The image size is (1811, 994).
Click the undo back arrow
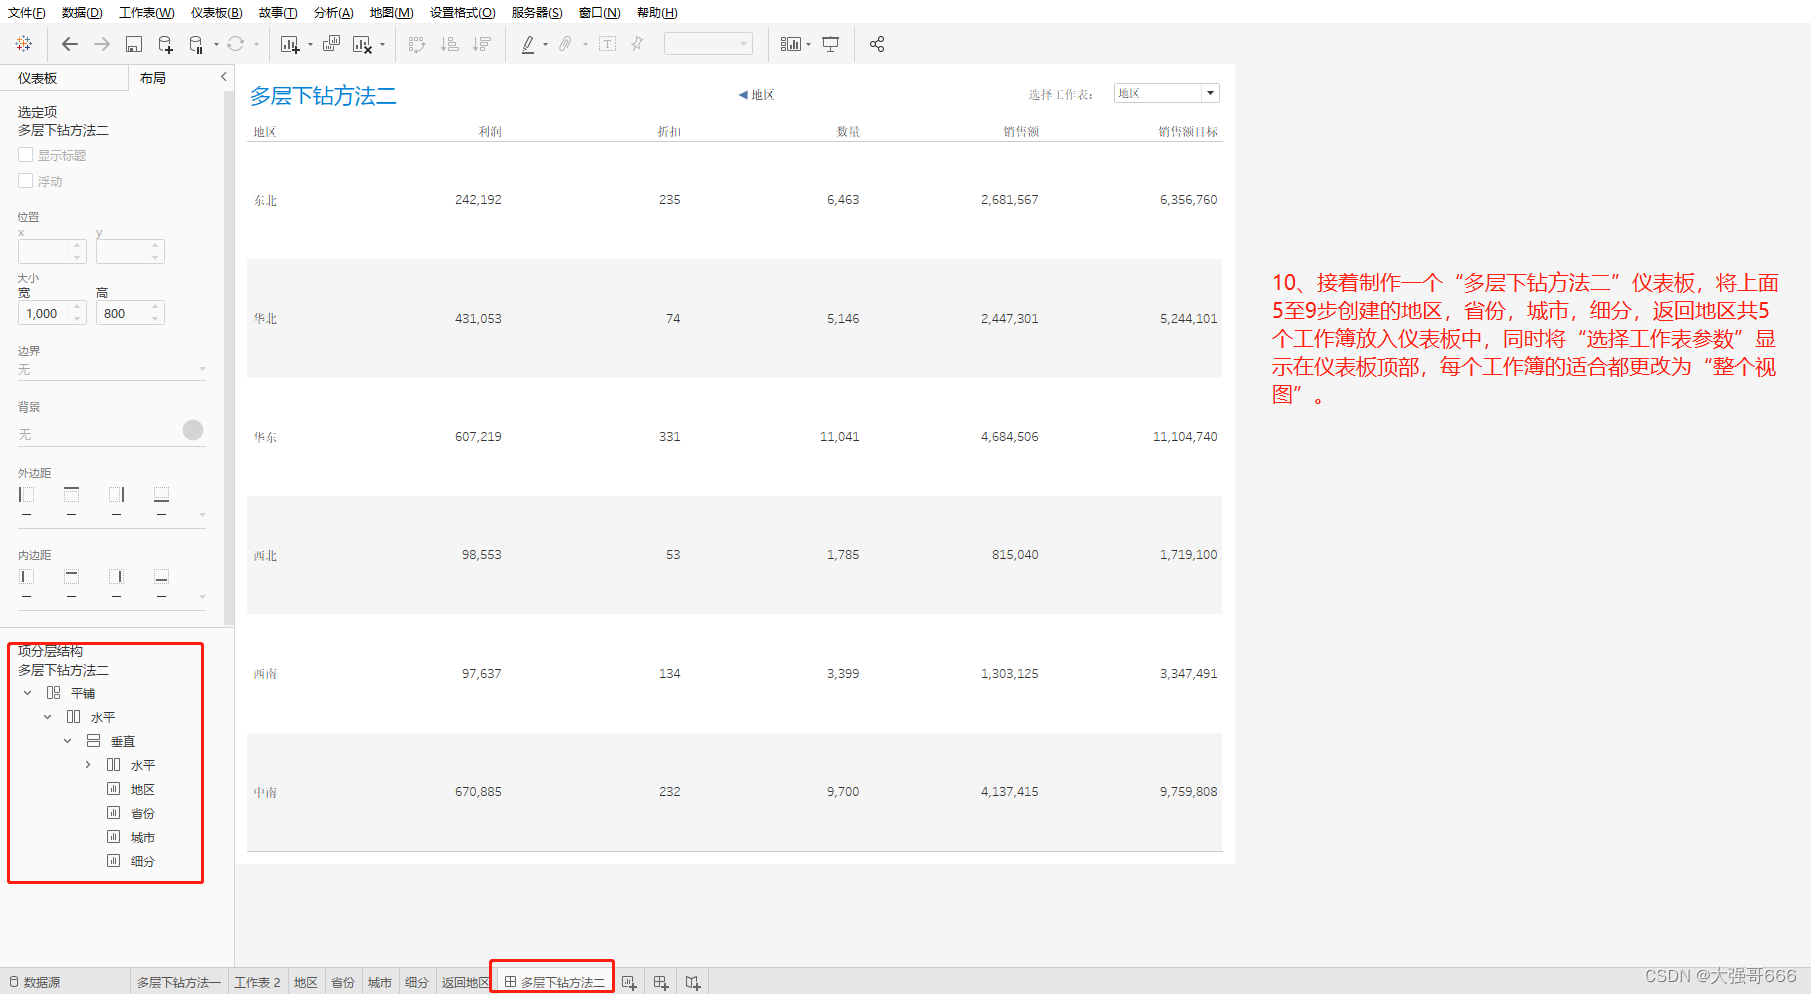70,44
